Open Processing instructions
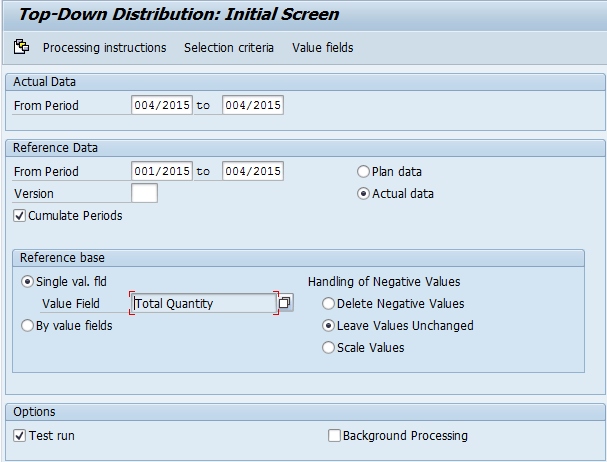 [x=104, y=48]
